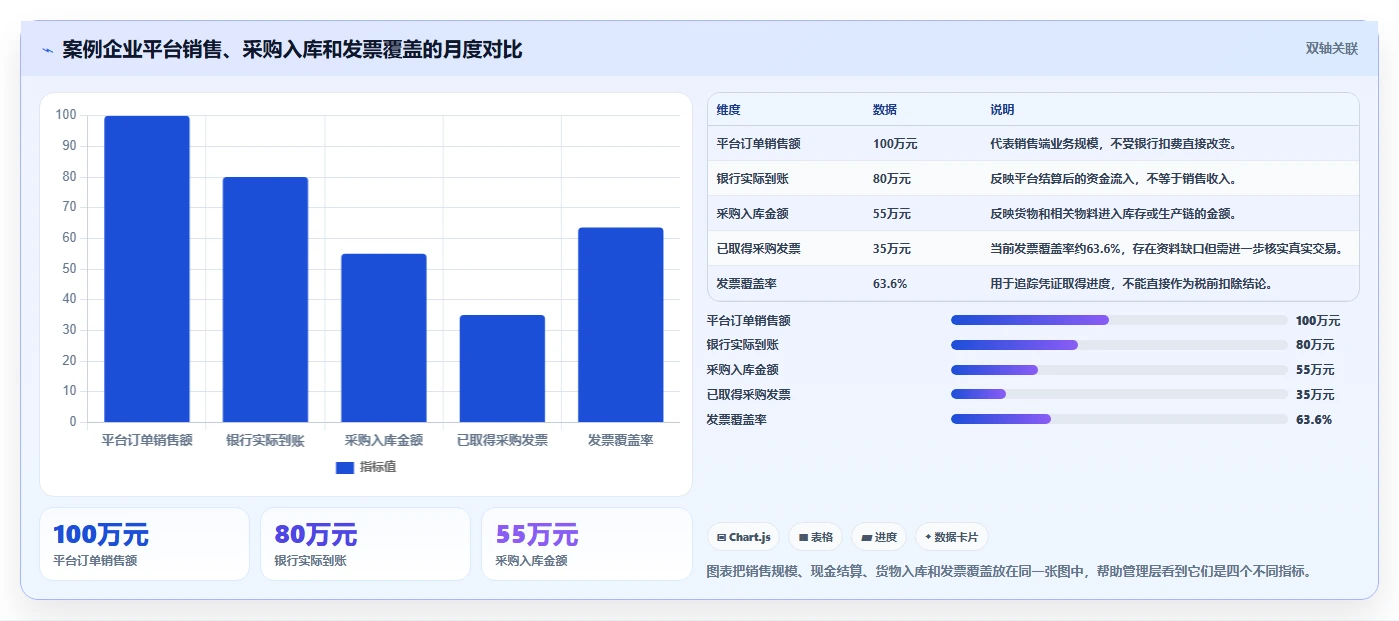Click the 进度 tag chip
Image resolution: width=1399 pixels, height=621 pixels.
coord(879,537)
